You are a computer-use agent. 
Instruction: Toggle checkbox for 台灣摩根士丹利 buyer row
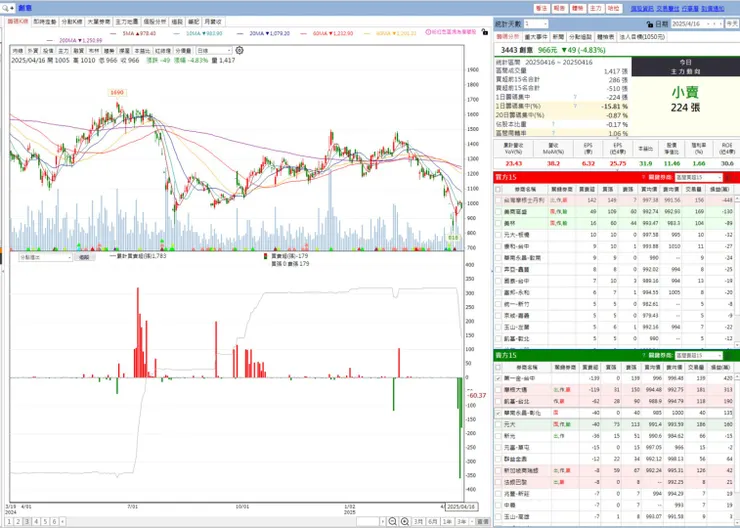click(498, 201)
